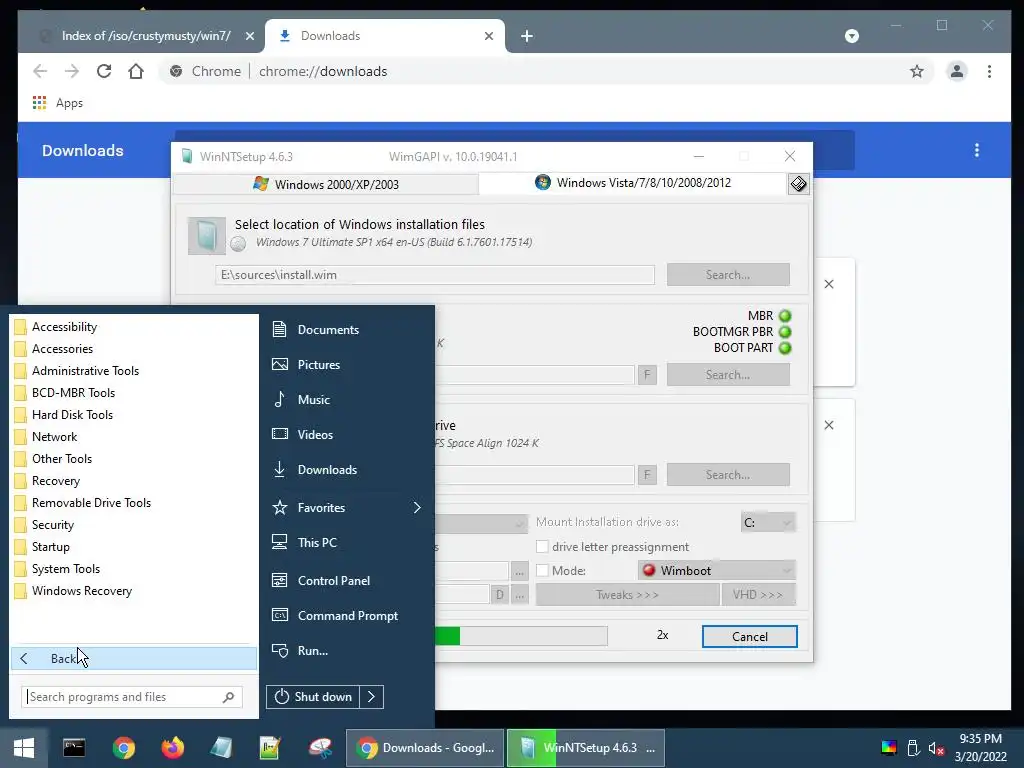The width and height of the screenshot is (1024, 768).
Task: Click the VHD >>> button
Action: [x=758, y=595]
